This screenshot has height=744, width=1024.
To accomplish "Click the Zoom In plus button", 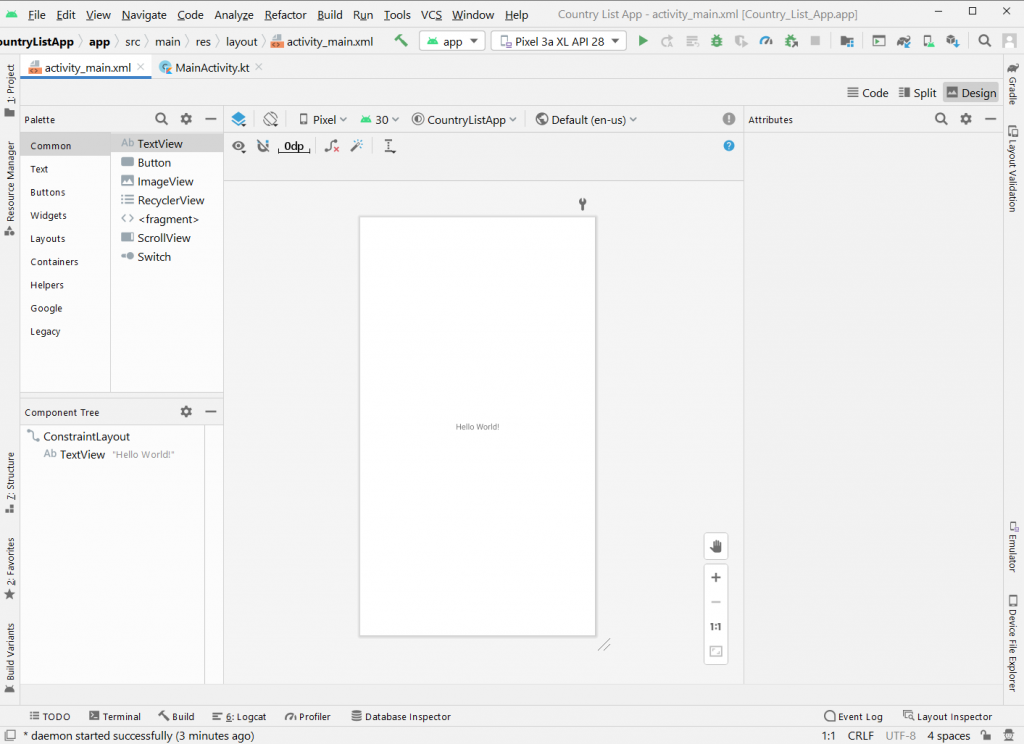I will (x=715, y=577).
